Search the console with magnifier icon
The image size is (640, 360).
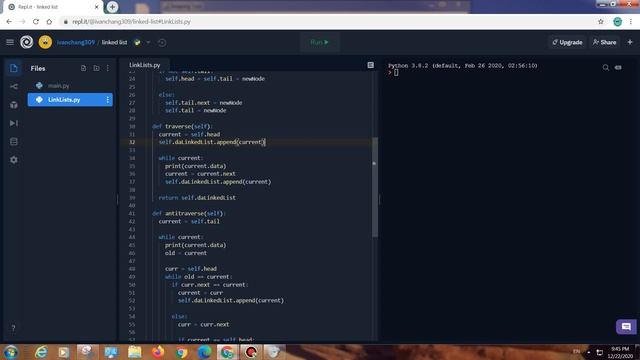[x=606, y=67]
